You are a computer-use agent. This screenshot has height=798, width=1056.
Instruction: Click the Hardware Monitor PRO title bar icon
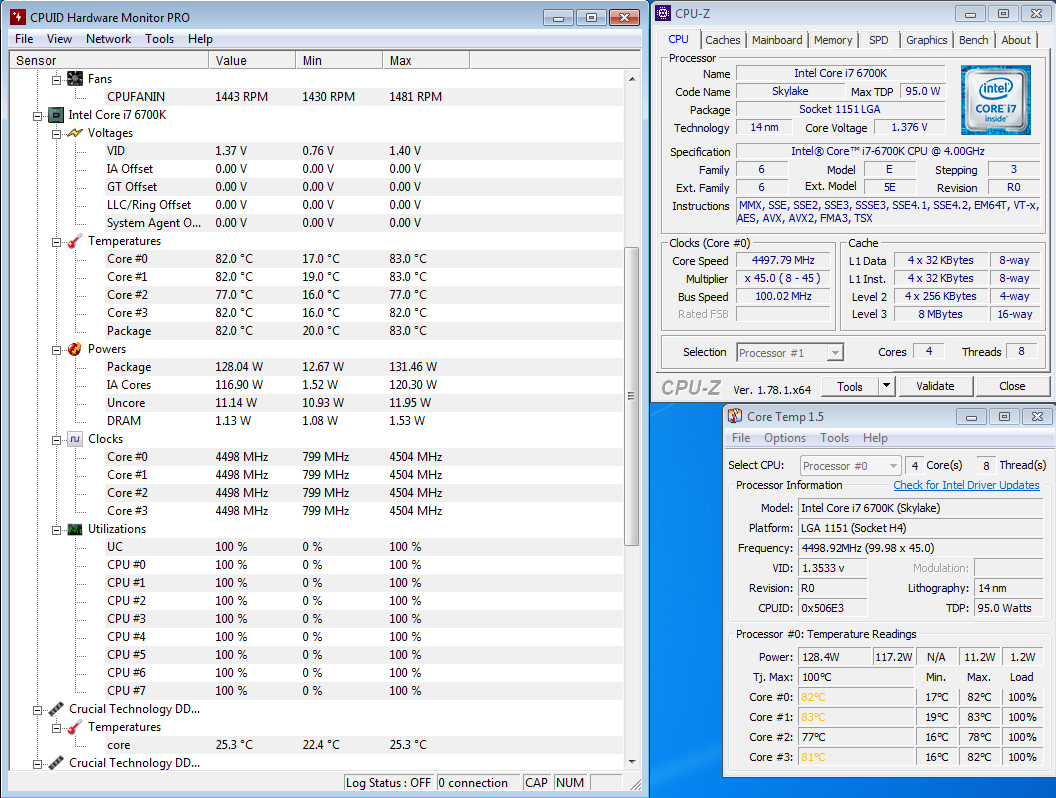pyautogui.click(x=18, y=18)
